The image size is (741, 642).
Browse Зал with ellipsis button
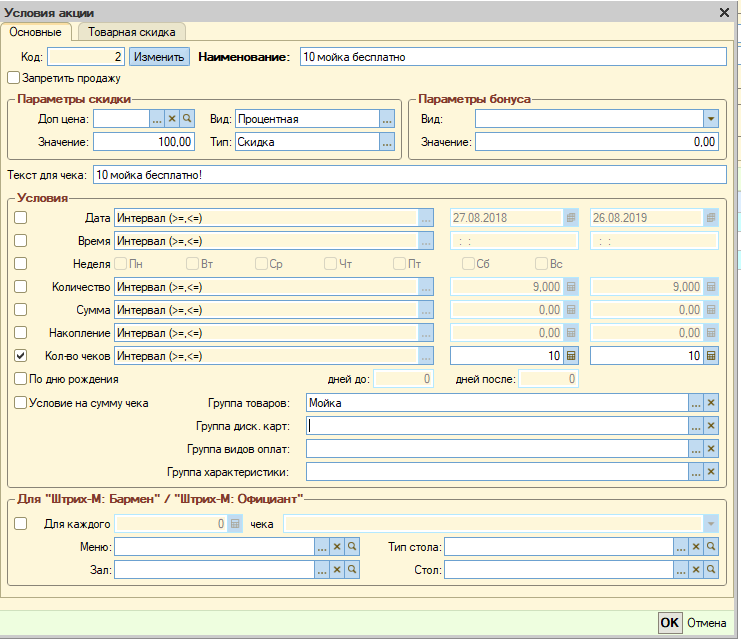pyautogui.click(x=322, y=569)
